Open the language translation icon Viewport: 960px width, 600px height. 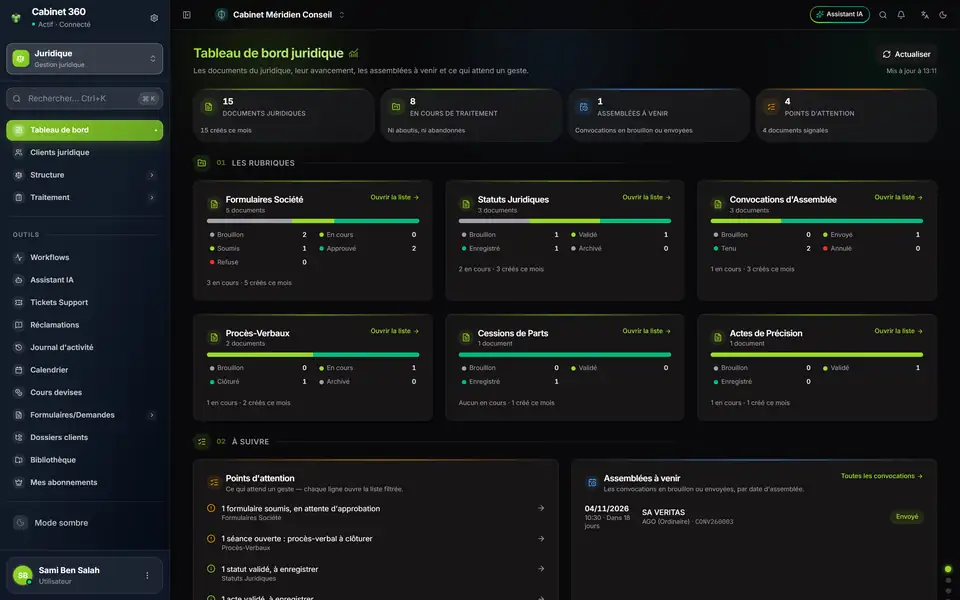924,15
